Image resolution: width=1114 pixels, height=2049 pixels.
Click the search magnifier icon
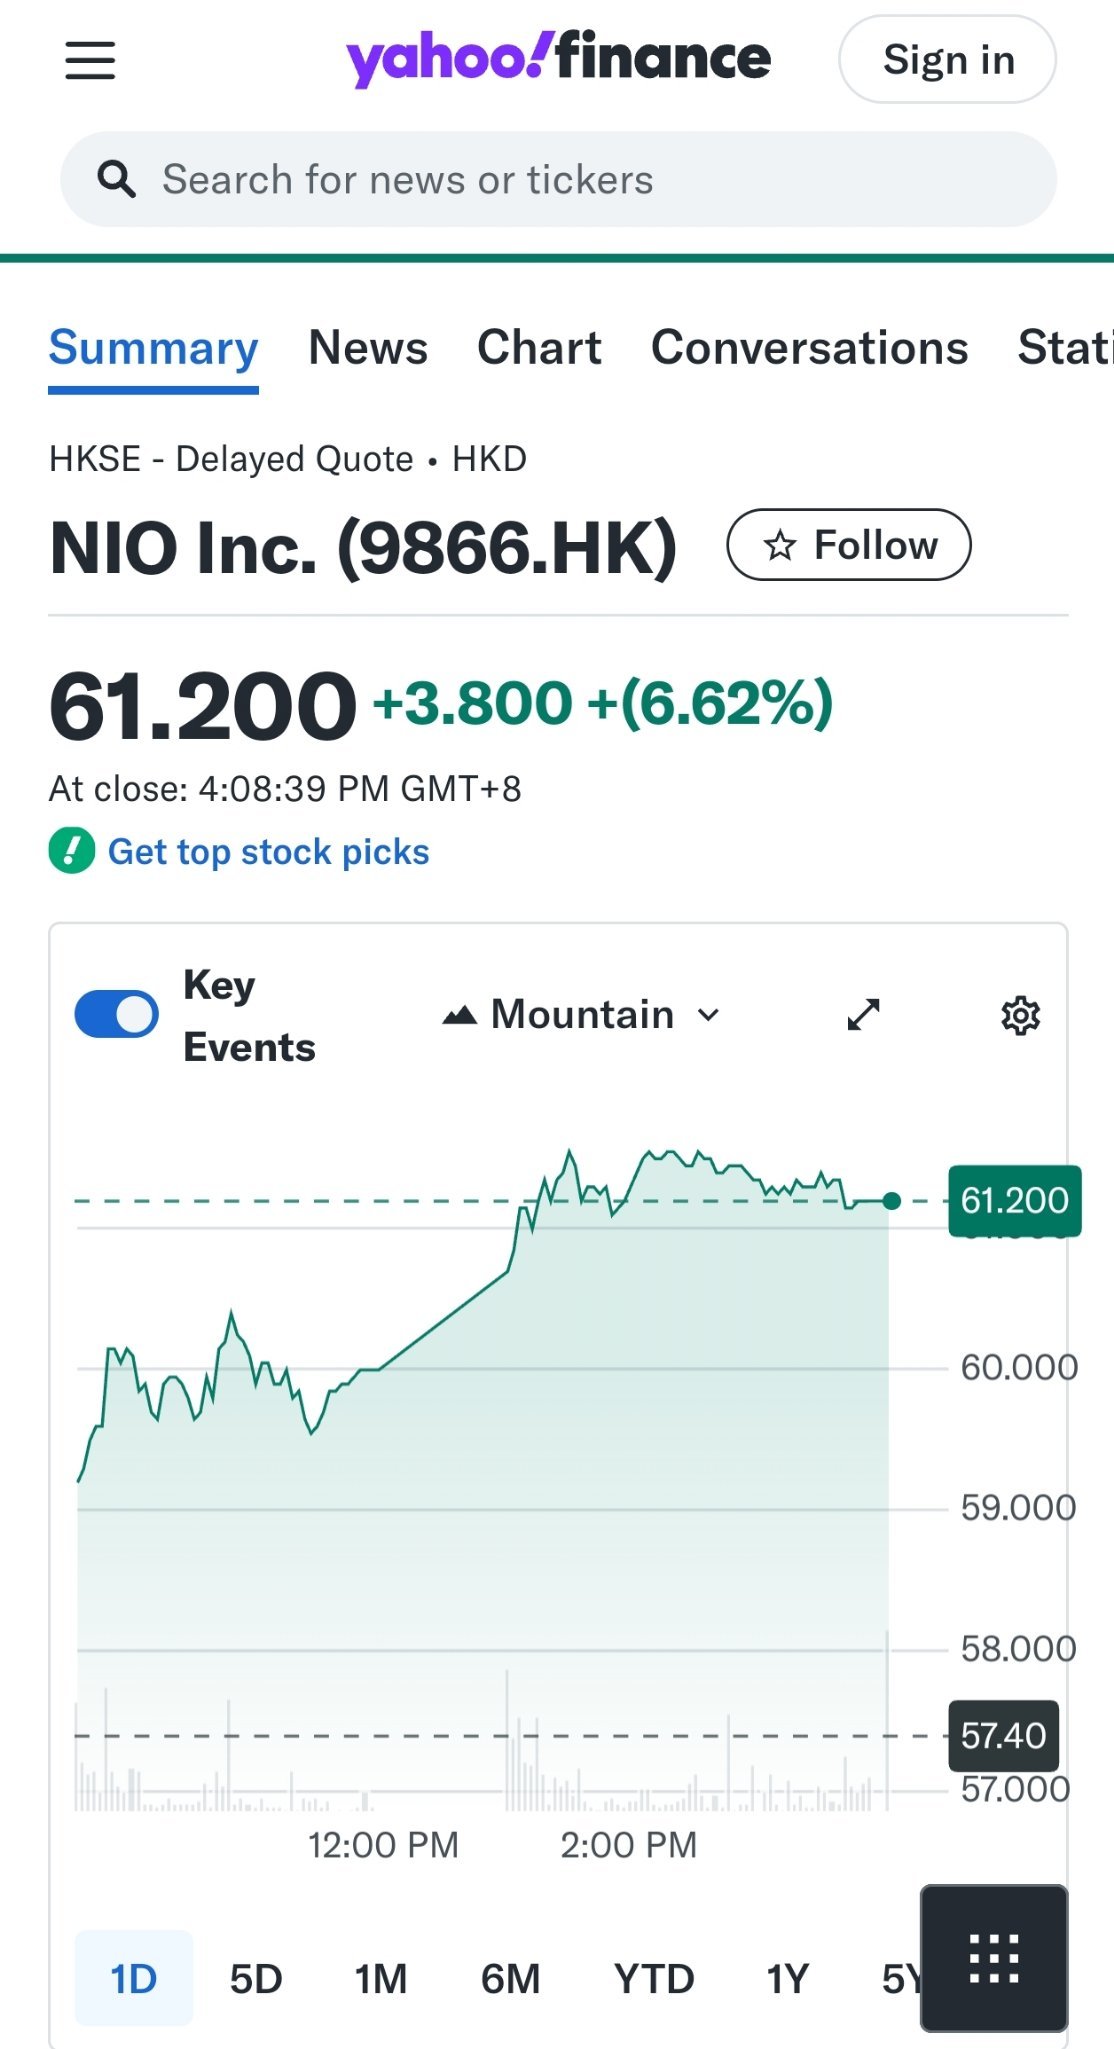118,178
